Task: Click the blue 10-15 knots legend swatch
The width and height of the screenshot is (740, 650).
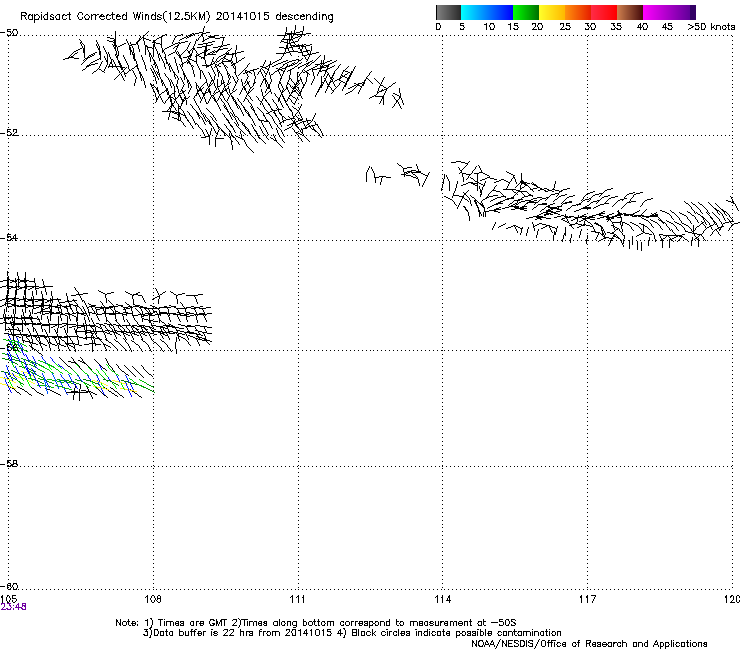Action: [500, 12]
